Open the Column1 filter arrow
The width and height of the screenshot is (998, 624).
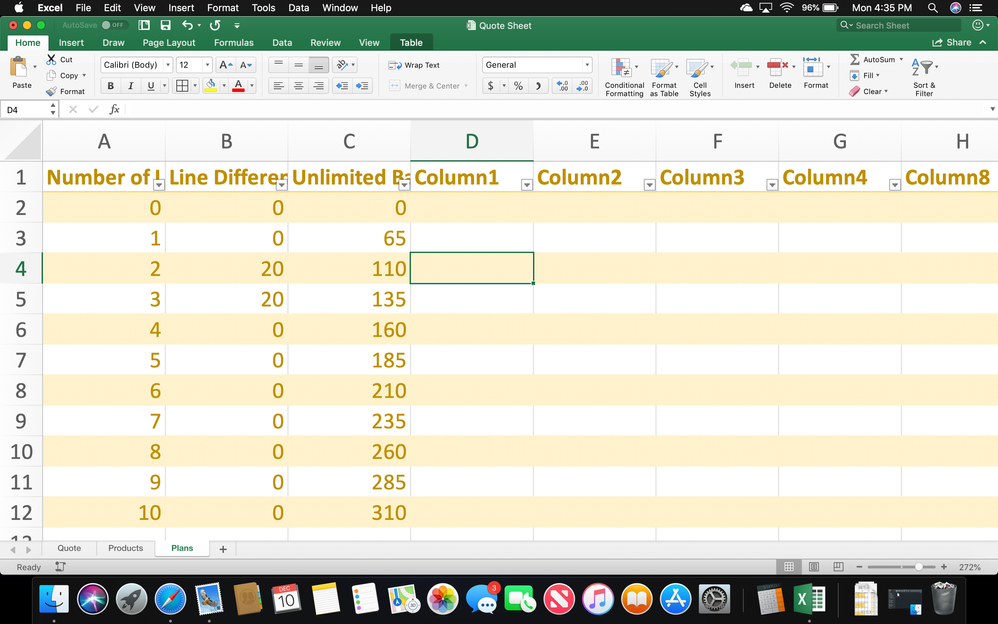[527, 184]
